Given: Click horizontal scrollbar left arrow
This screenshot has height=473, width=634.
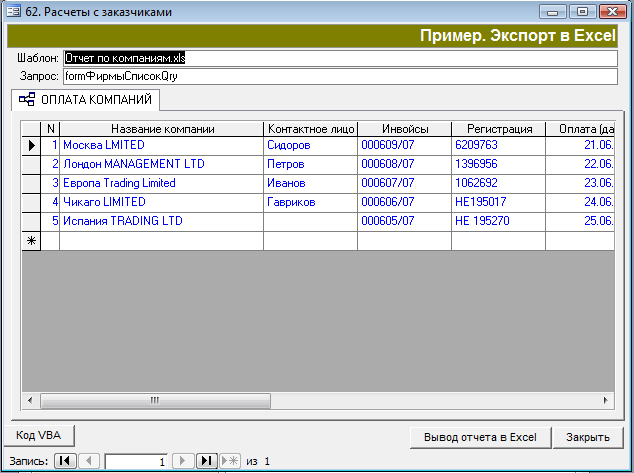Looking at the screenshot, I should coord(31,400).
